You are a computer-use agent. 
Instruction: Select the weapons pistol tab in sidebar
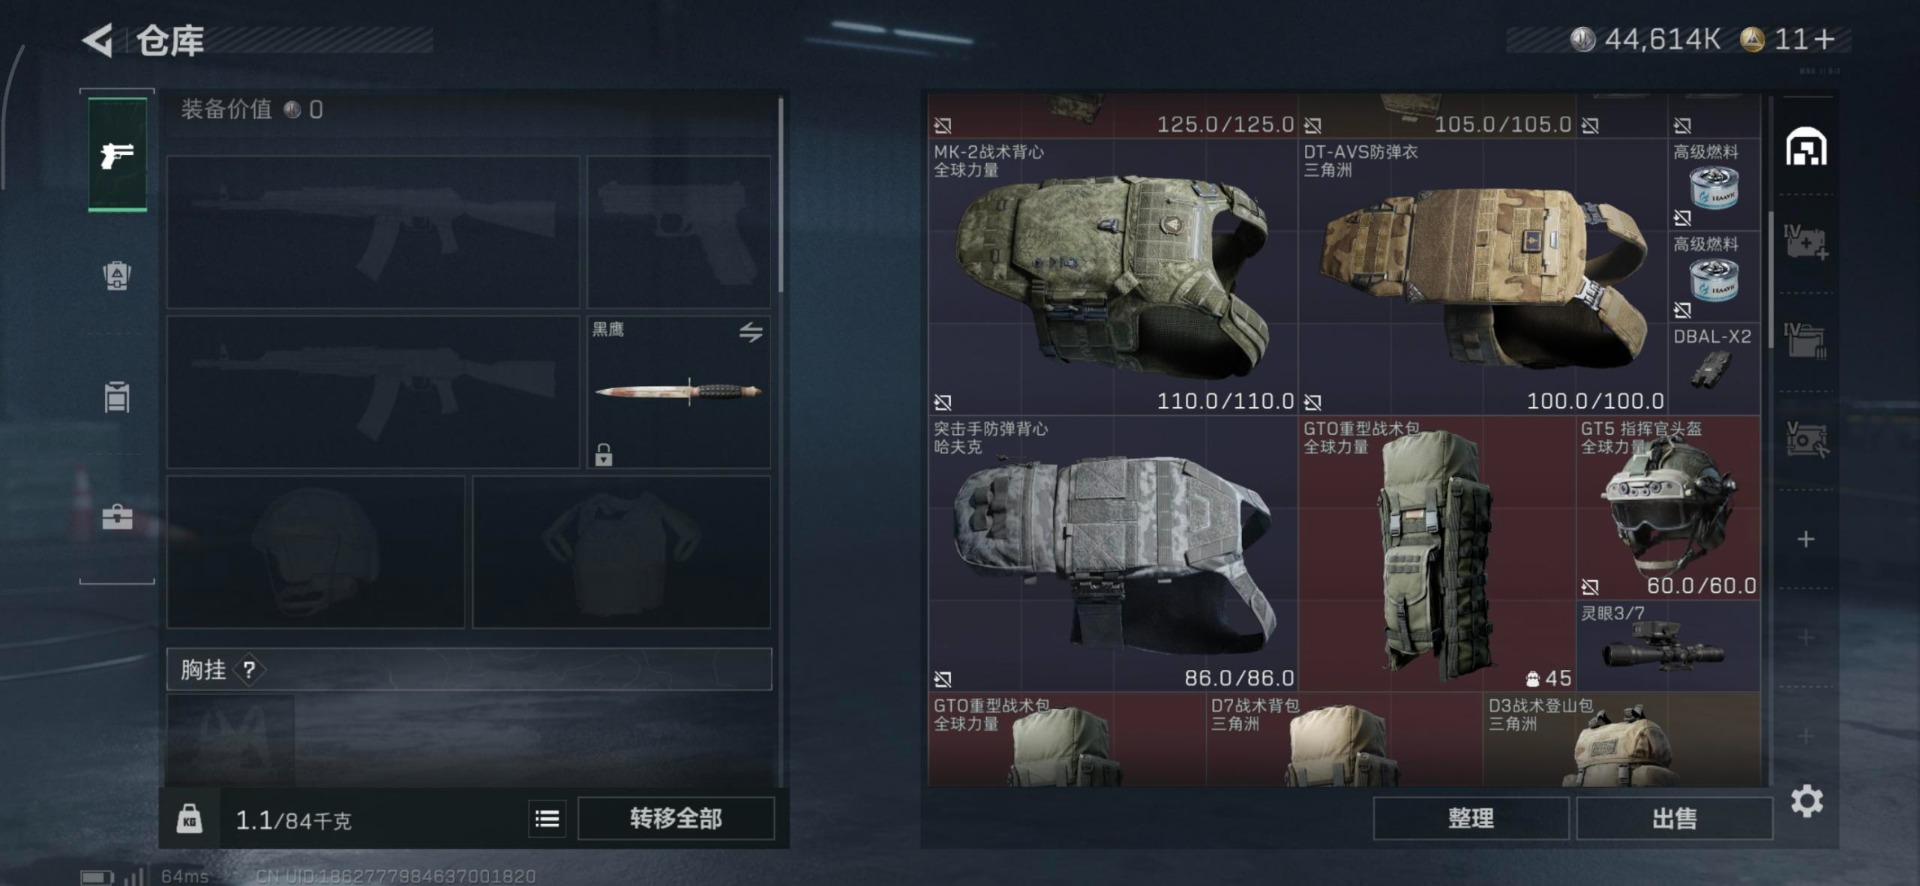click(x=117, y=155)
